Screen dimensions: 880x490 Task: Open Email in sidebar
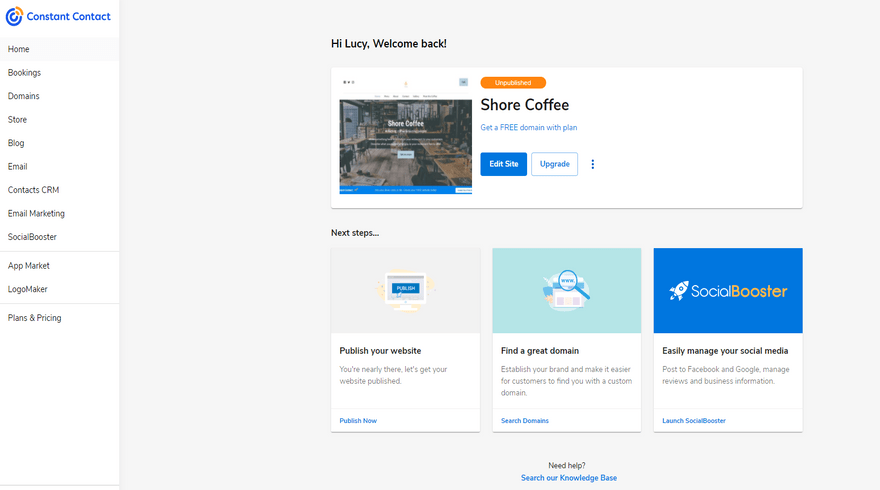(x=59, y=167)
